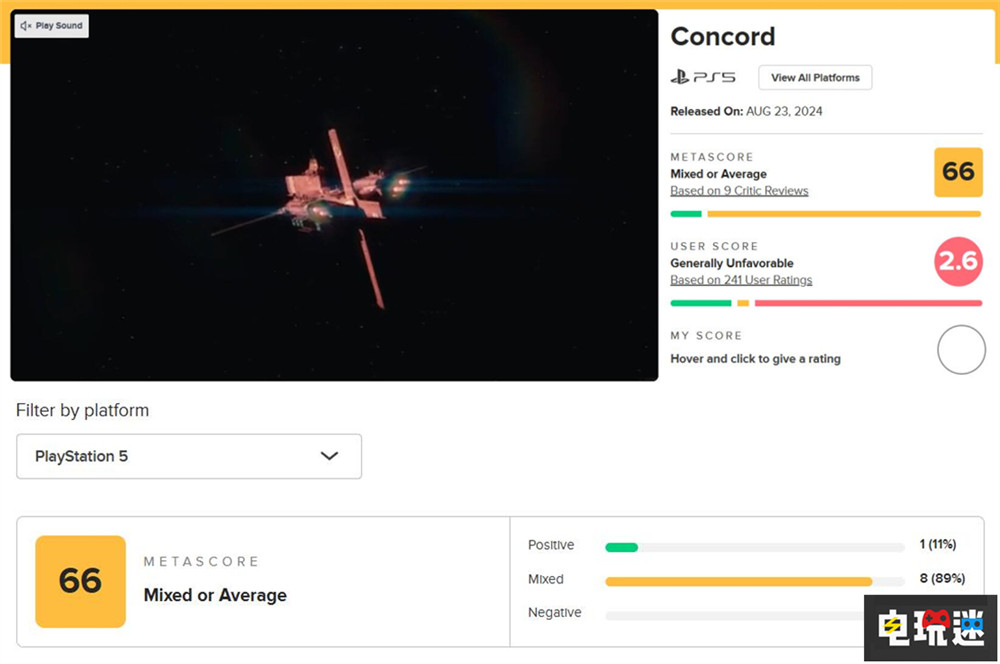Image resolution: width=1000 pixels, height=664 pixels.
Task: Click the METASCORE section label
Action: tap(712, 157)
